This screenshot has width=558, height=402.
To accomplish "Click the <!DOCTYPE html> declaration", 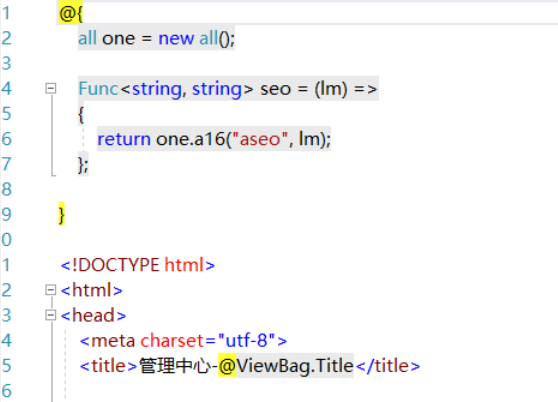I will tap(138, 265).
